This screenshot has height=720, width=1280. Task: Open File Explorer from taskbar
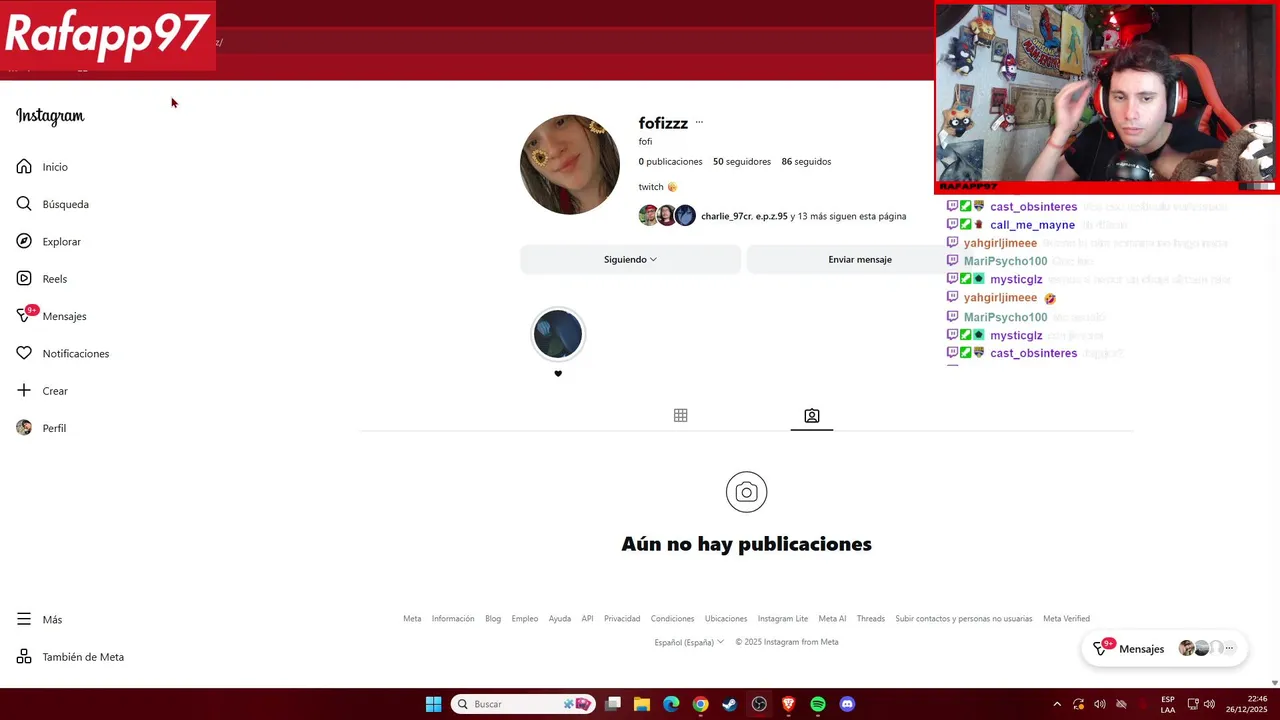(x=642, y=704)
